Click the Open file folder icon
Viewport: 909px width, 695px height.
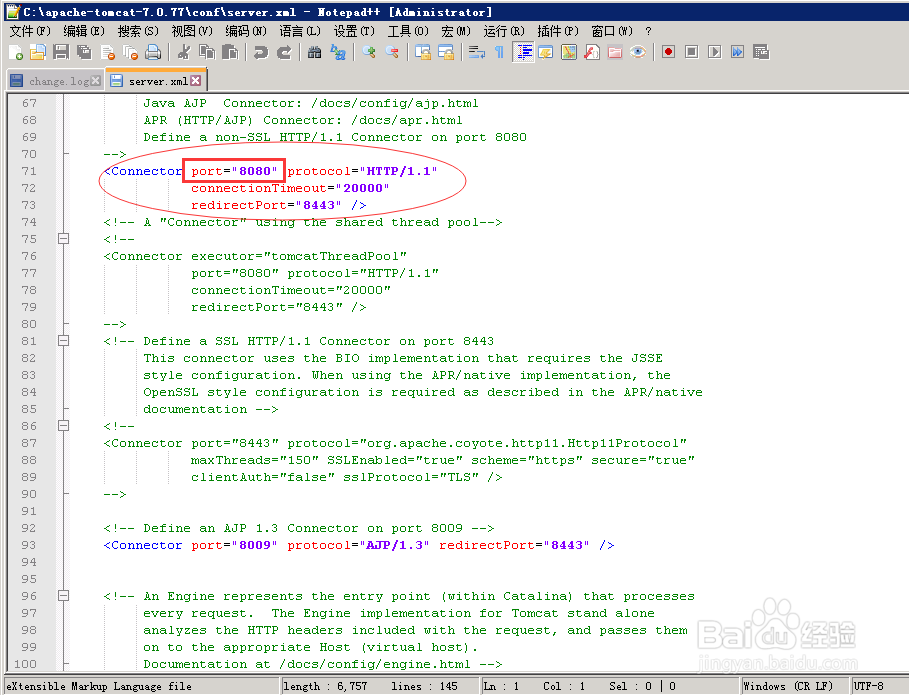38,52
